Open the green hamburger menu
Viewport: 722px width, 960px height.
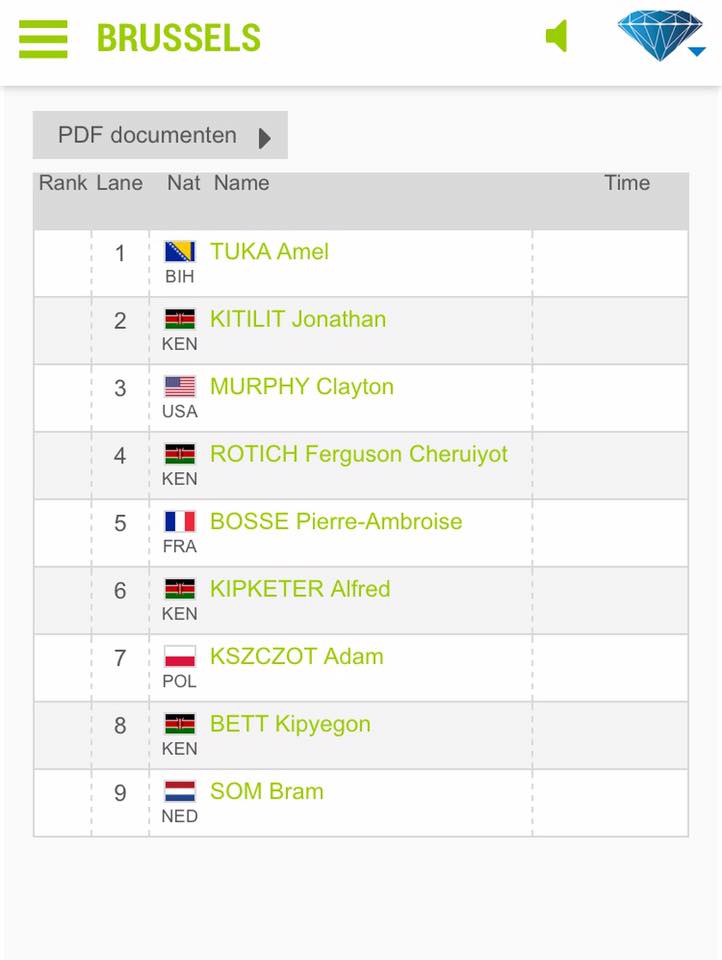click(x=43, y=39)
